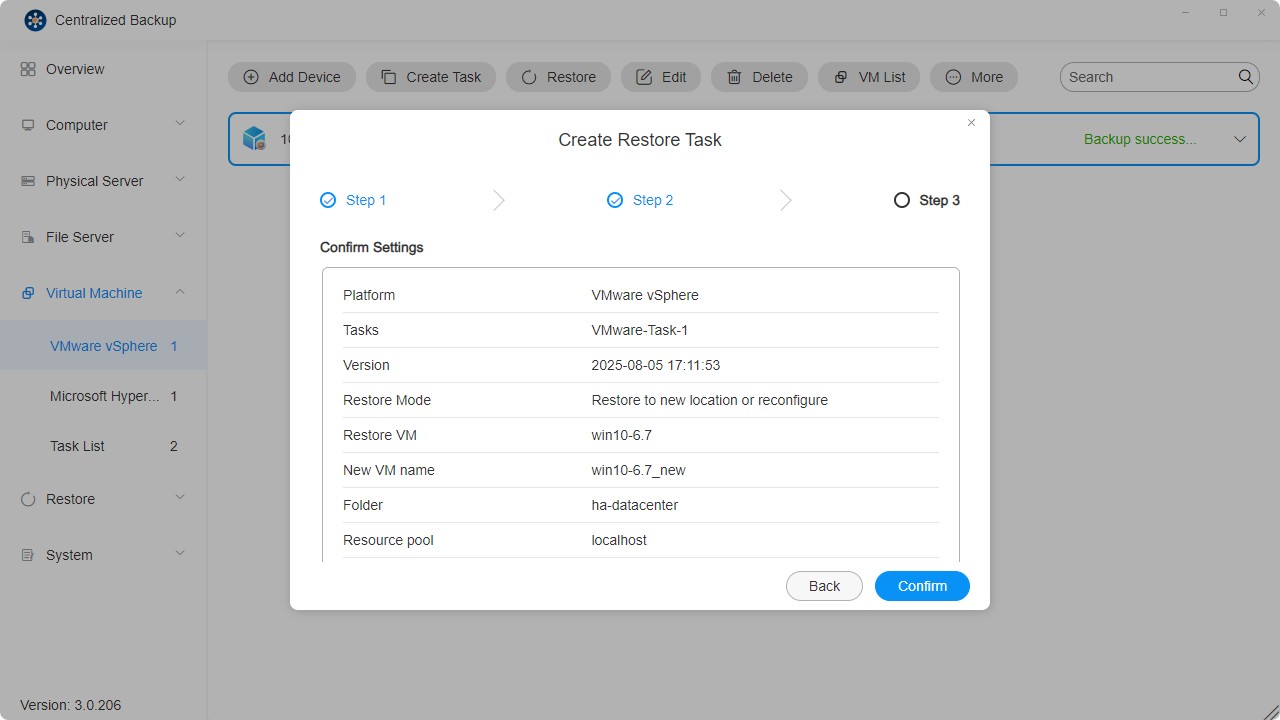
Task: Click the More options icon
Action: coord(953,77)
